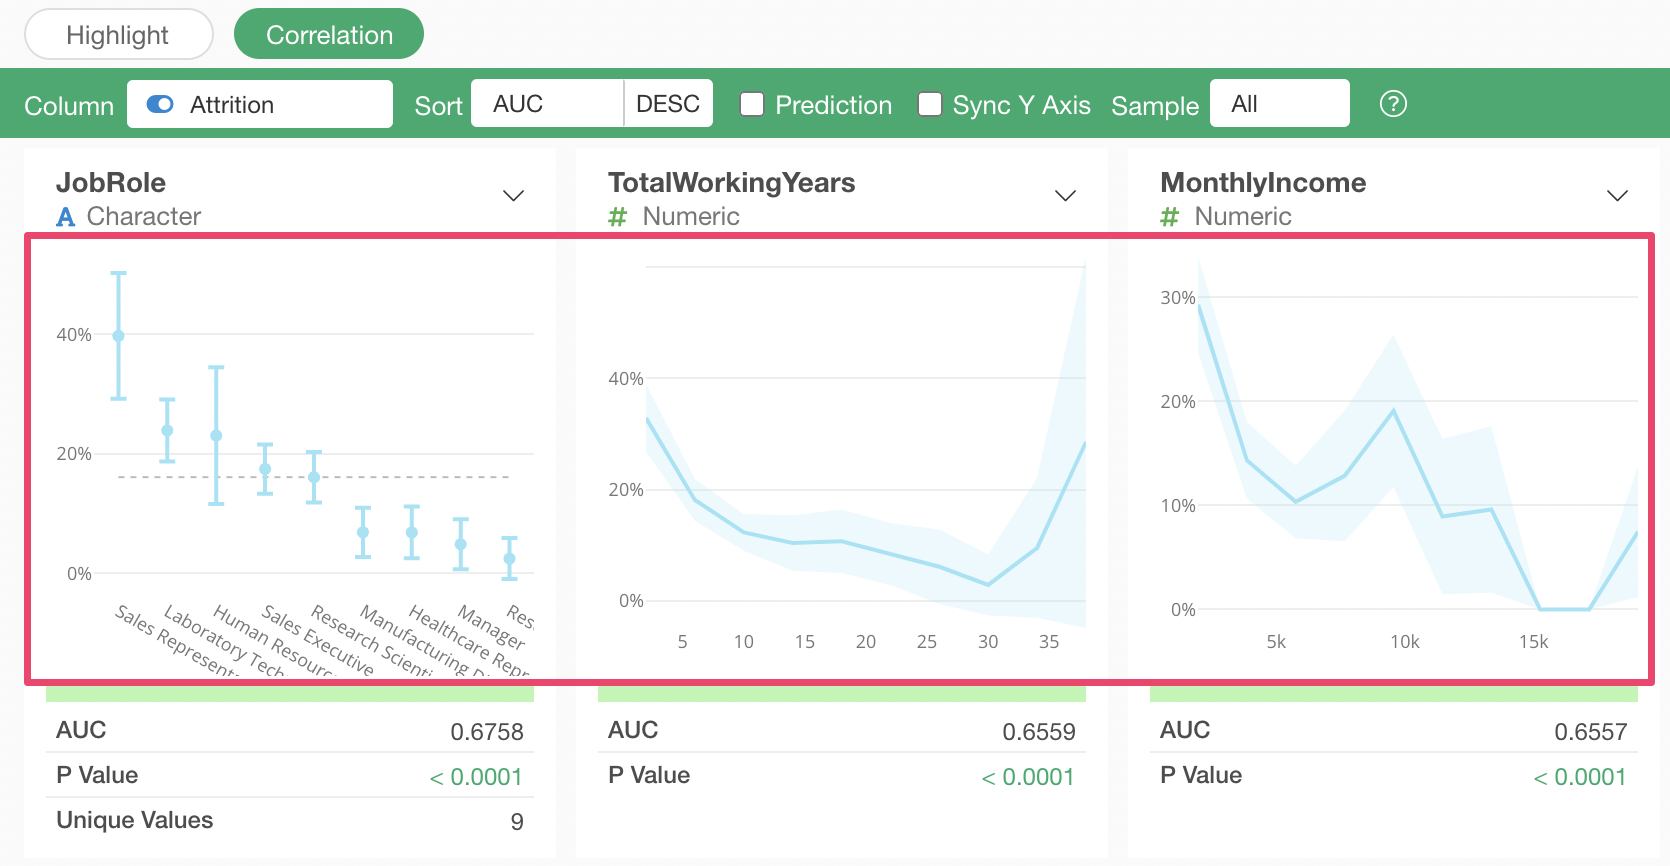Viewport: 1670px width, 866px height.
Task: Enable the Prediction checkbox
Action: pos(752,104)
